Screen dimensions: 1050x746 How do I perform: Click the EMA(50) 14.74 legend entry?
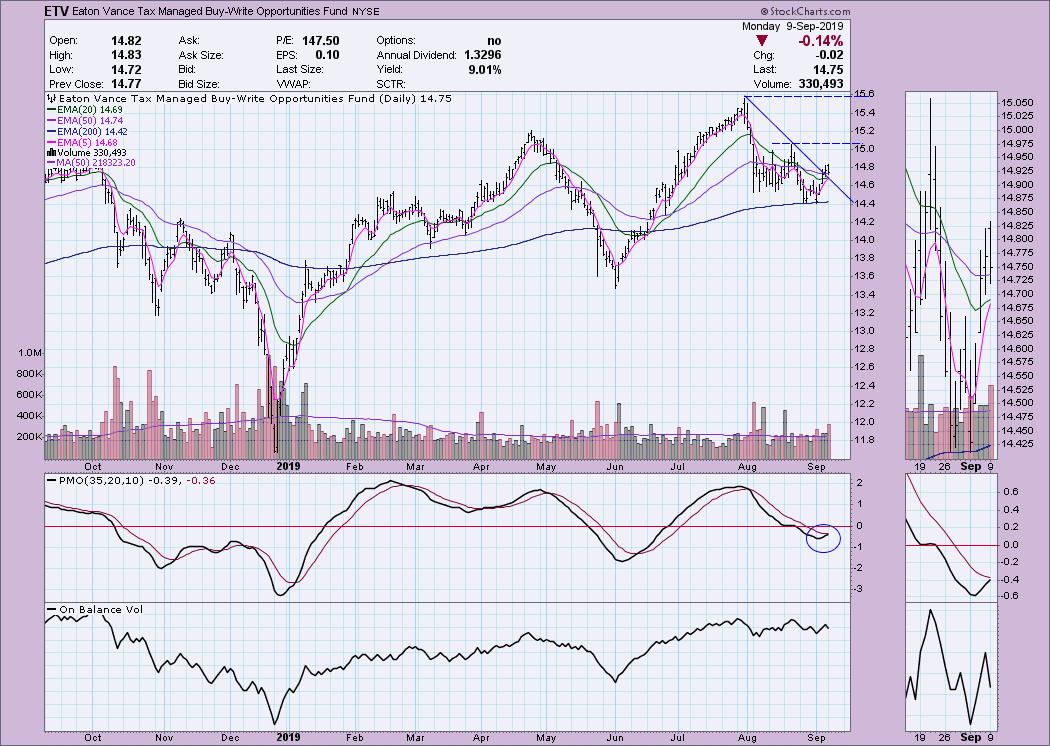point(90,121)
